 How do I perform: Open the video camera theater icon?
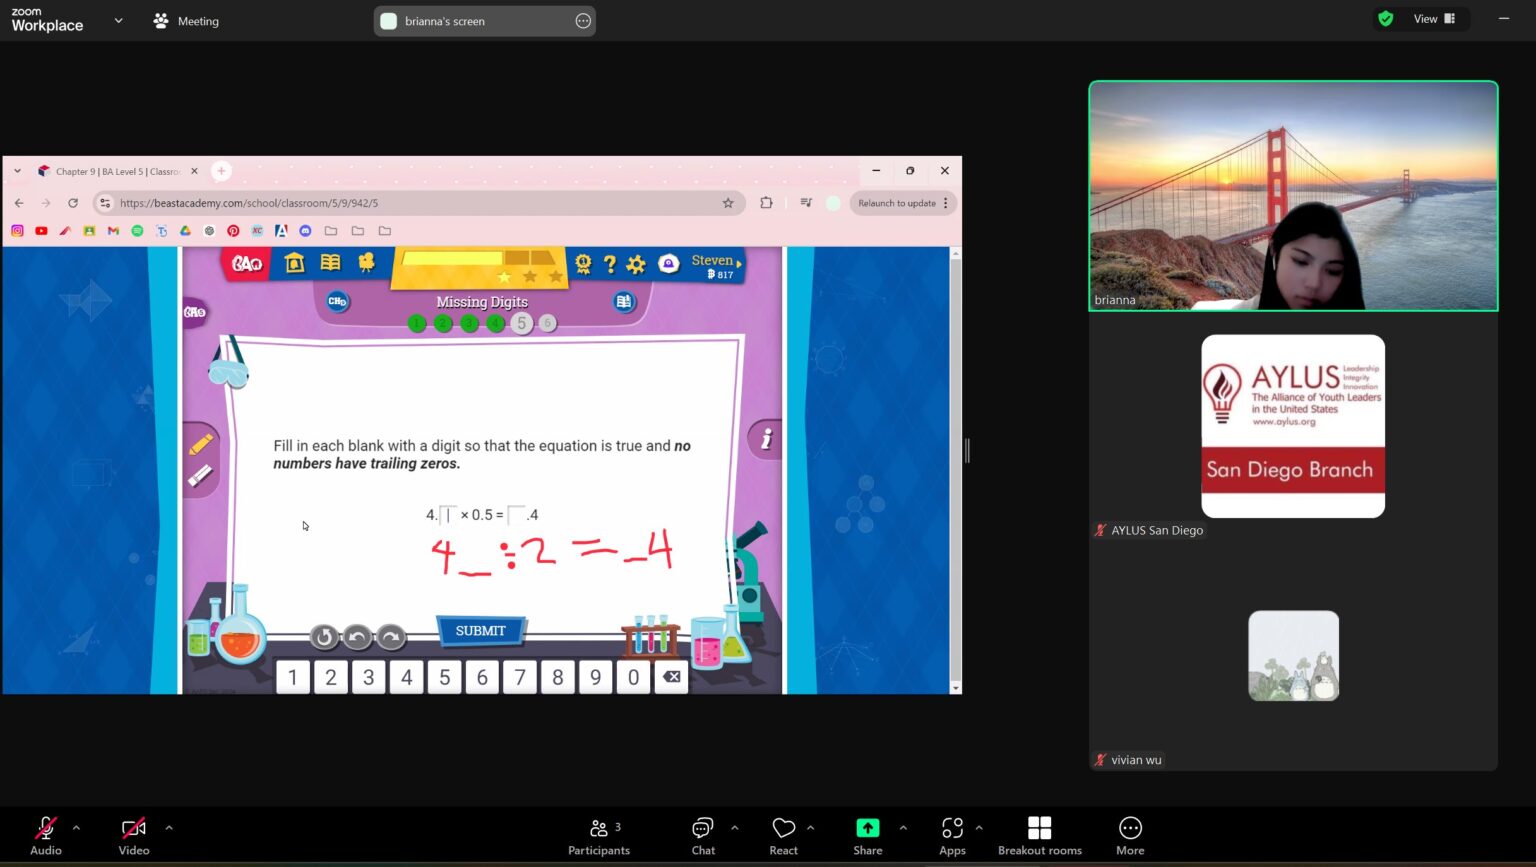click(366, 263)
